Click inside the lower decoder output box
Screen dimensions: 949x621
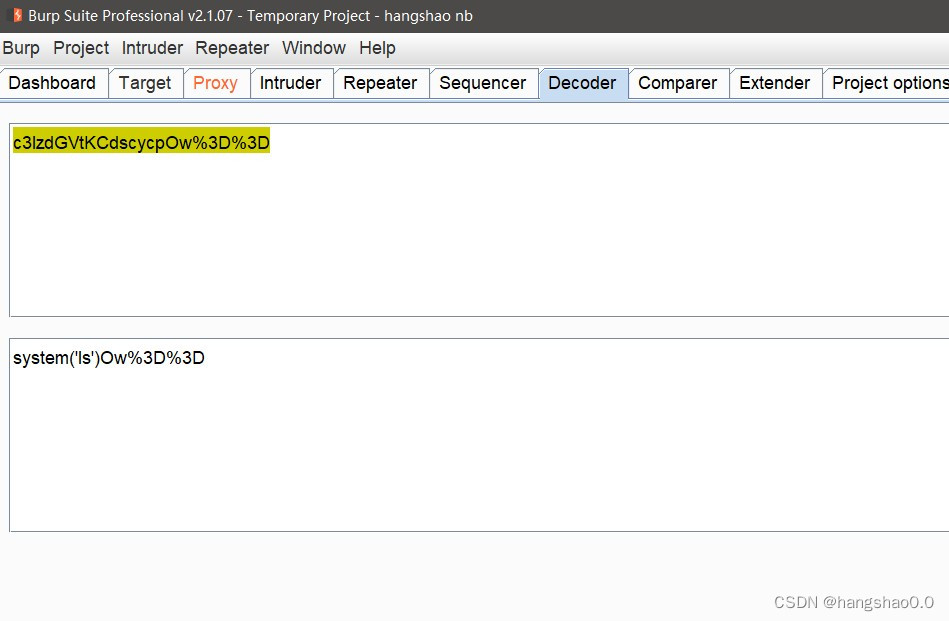click(479, 435)
